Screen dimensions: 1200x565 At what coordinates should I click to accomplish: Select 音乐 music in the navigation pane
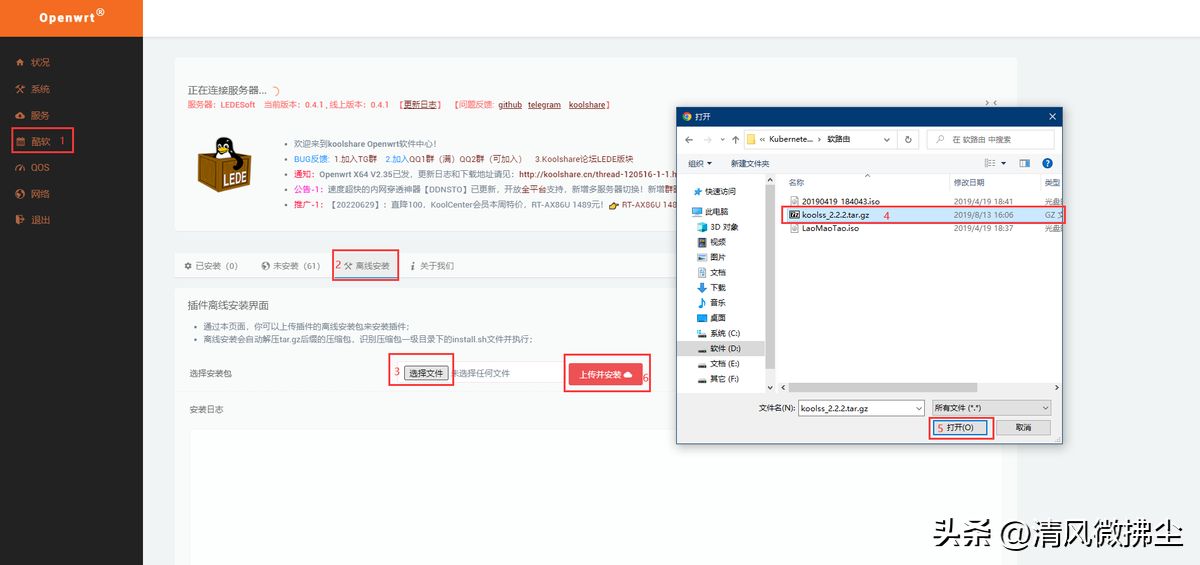tap(711, 302)
